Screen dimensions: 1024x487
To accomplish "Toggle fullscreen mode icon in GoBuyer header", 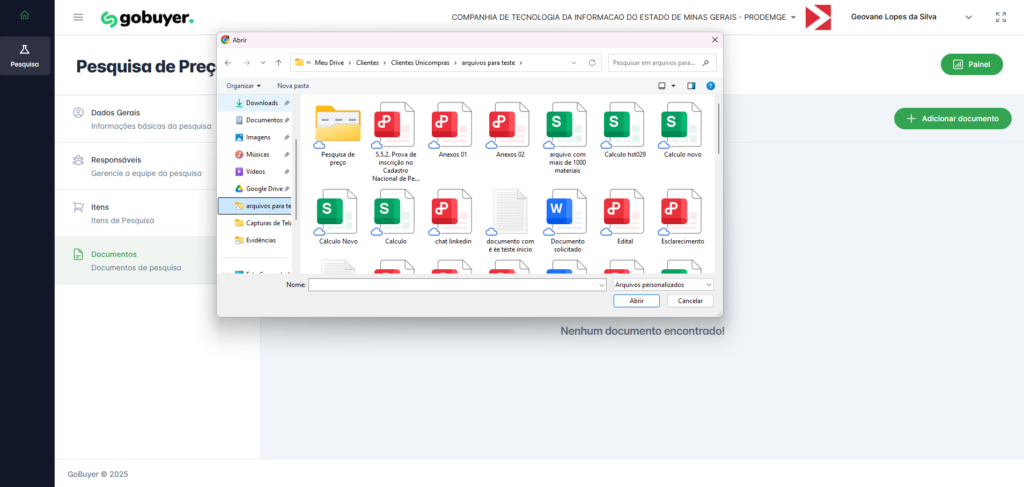I will [1001, 17].
